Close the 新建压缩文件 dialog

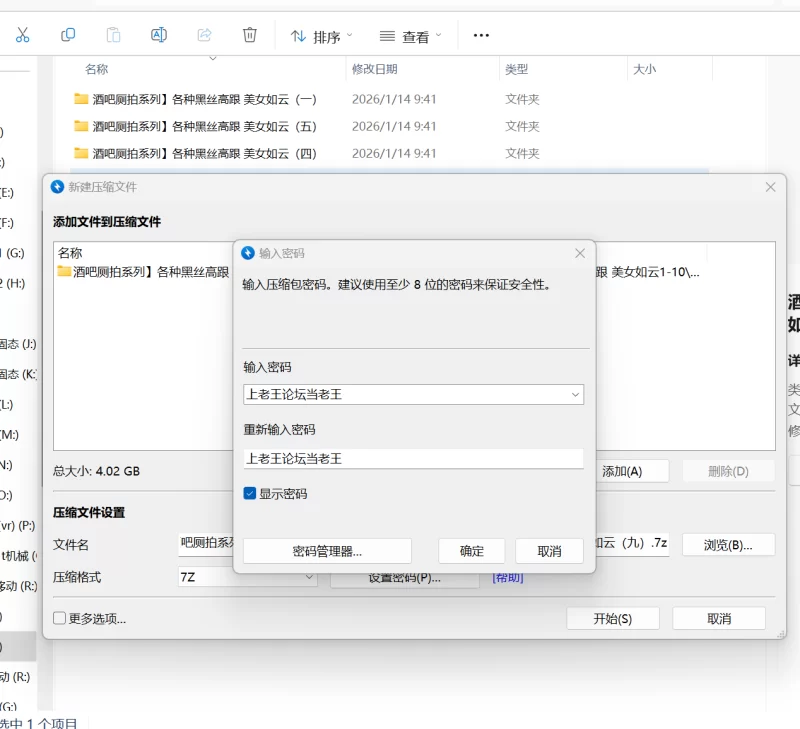coord(770,187)
